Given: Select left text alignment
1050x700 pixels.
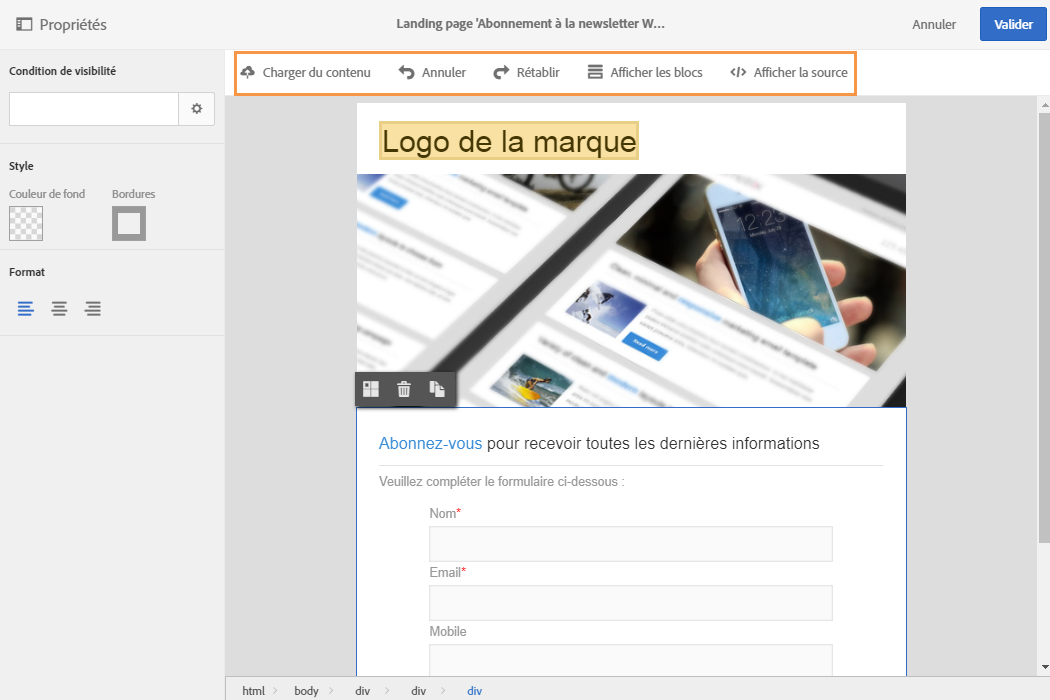Looking at the screenshot, I should [25, 309].
